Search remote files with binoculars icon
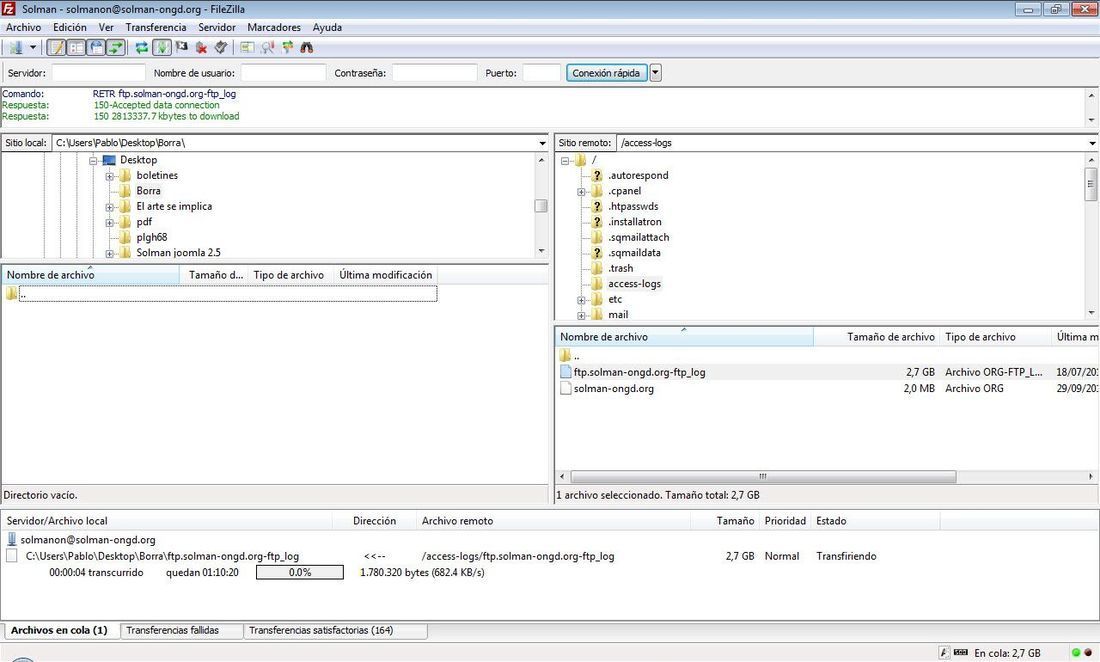This screenshot has height=662, width=1100. 307,48
